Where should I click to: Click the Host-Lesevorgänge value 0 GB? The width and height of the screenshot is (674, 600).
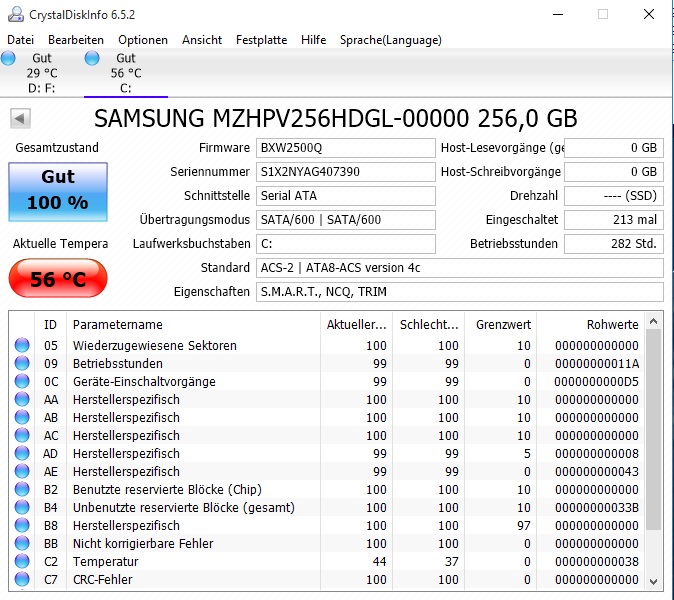pyautogui.click(x=614, y=148)
